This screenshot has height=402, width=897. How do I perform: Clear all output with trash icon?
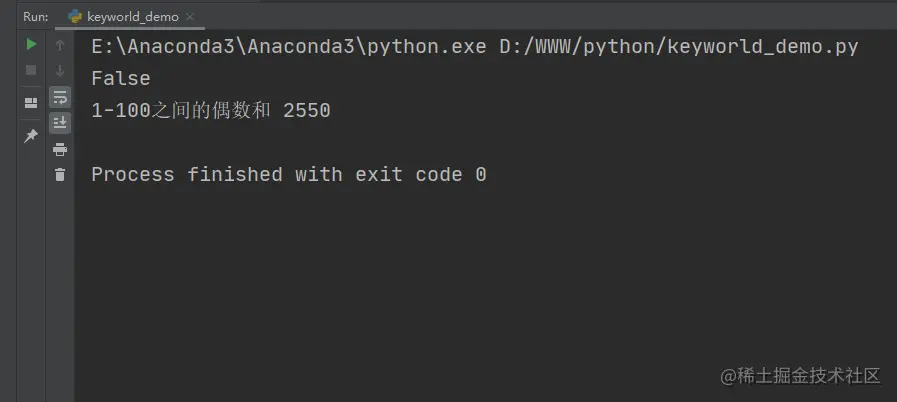[x=60, y=174]
